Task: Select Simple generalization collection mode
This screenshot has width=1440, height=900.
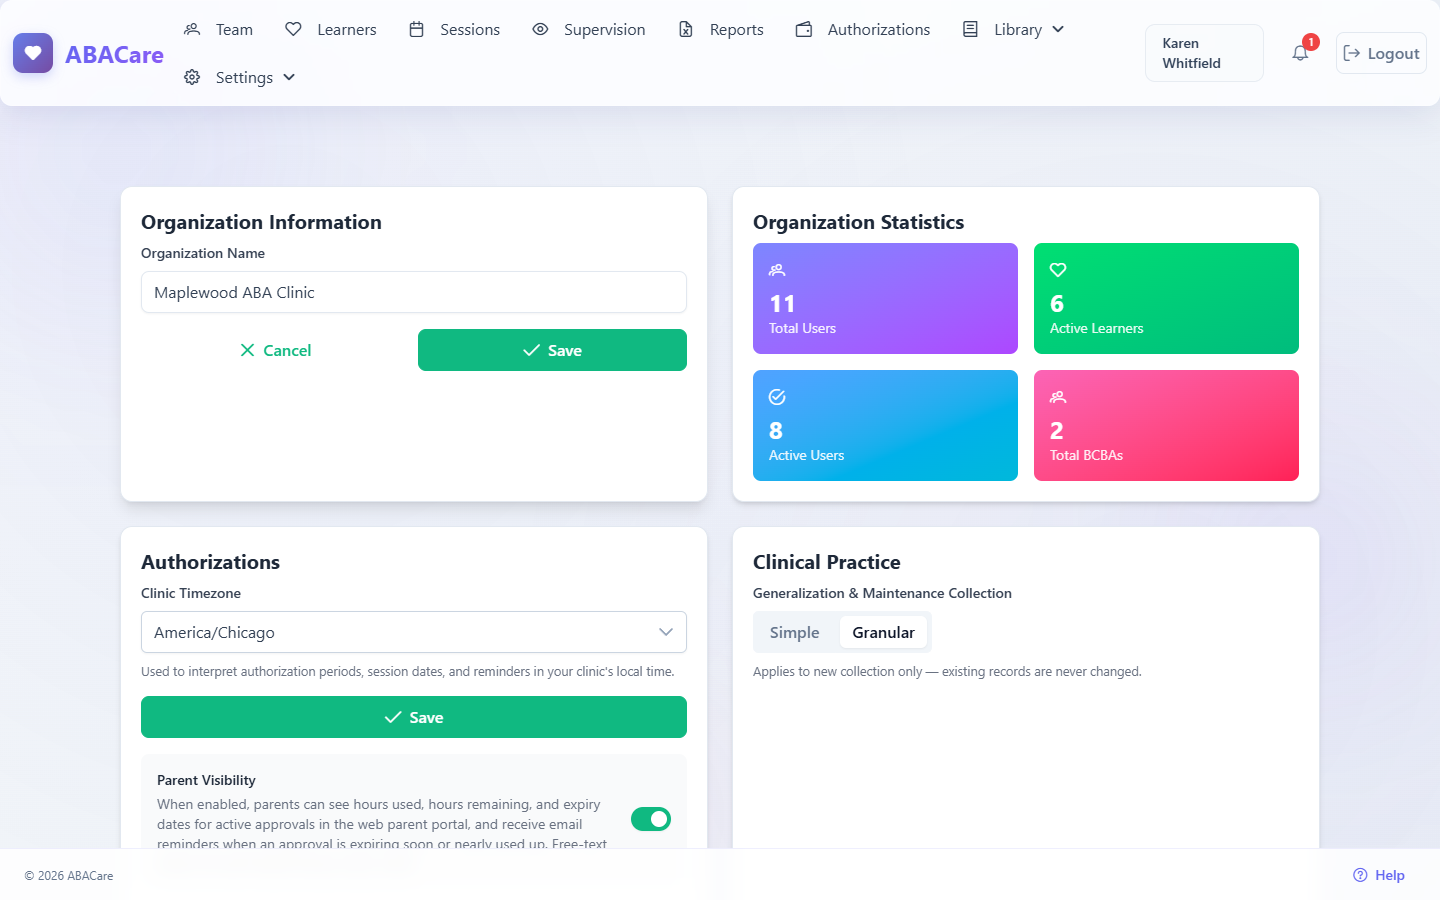Action: click(795, 632)
